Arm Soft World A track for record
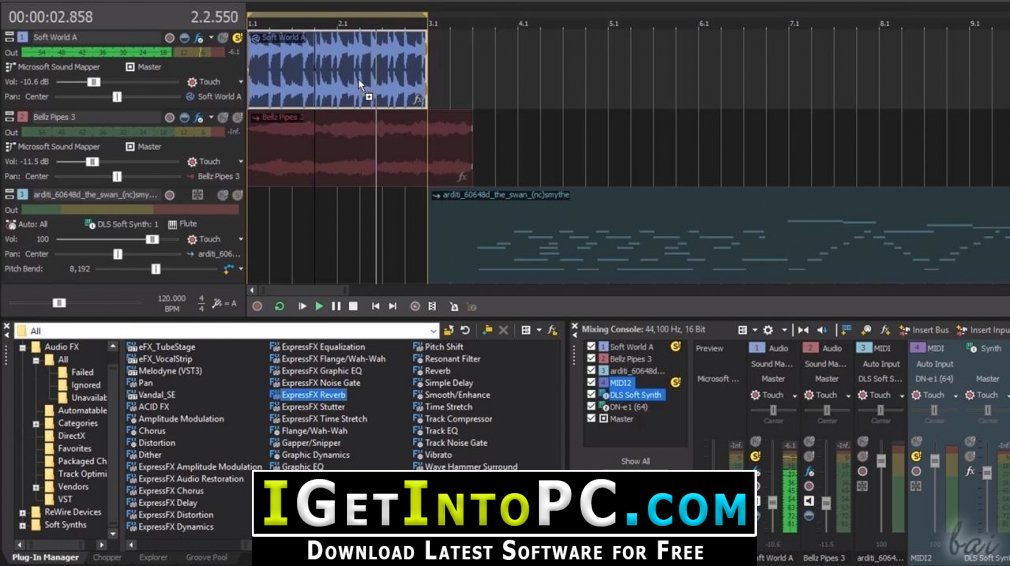The height and width of the screenshot is (566, 1010). pyautogui.click(x=169, y=38)
